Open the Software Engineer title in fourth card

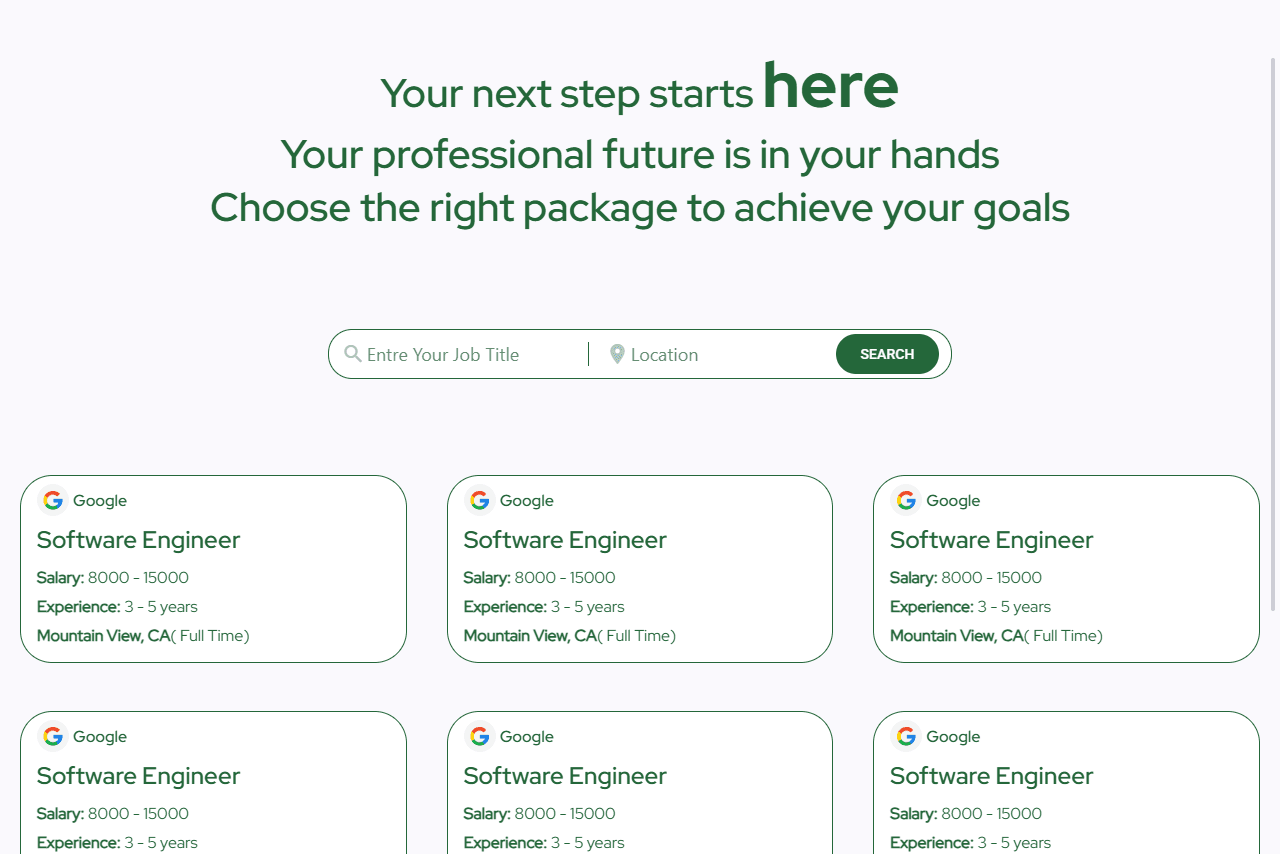click(x=138, y=776)
